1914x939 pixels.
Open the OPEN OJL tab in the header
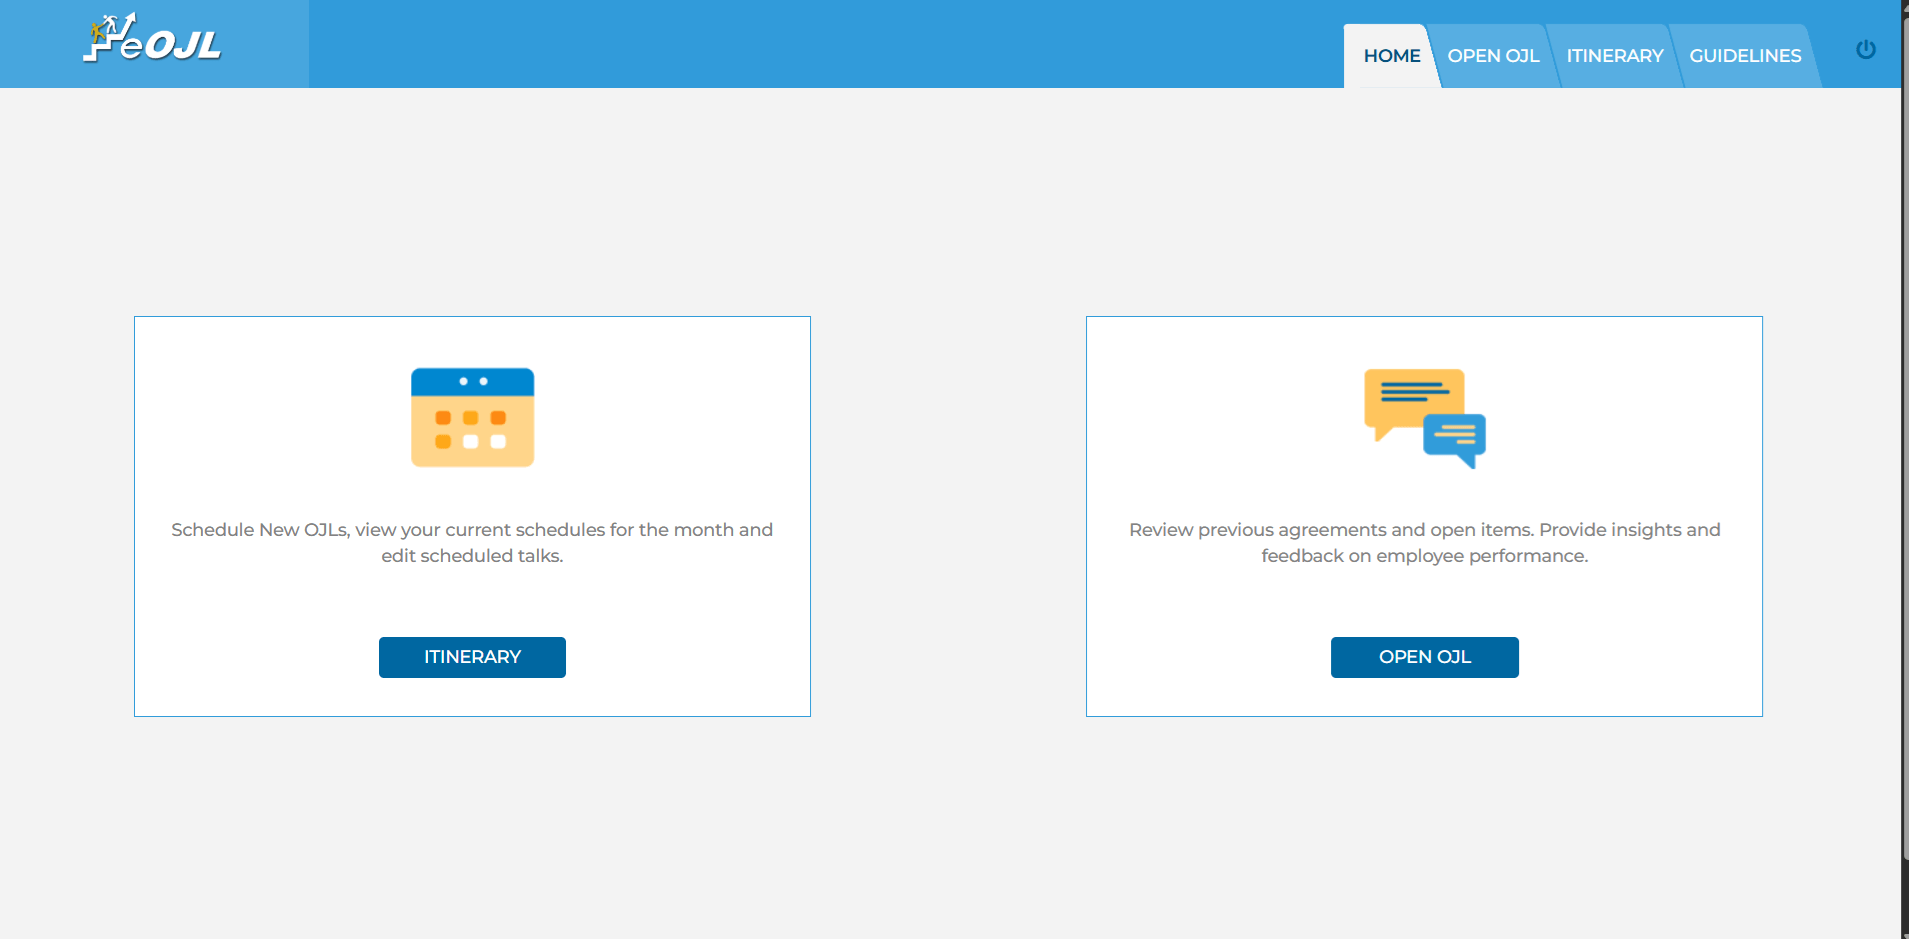(1493, 56)
